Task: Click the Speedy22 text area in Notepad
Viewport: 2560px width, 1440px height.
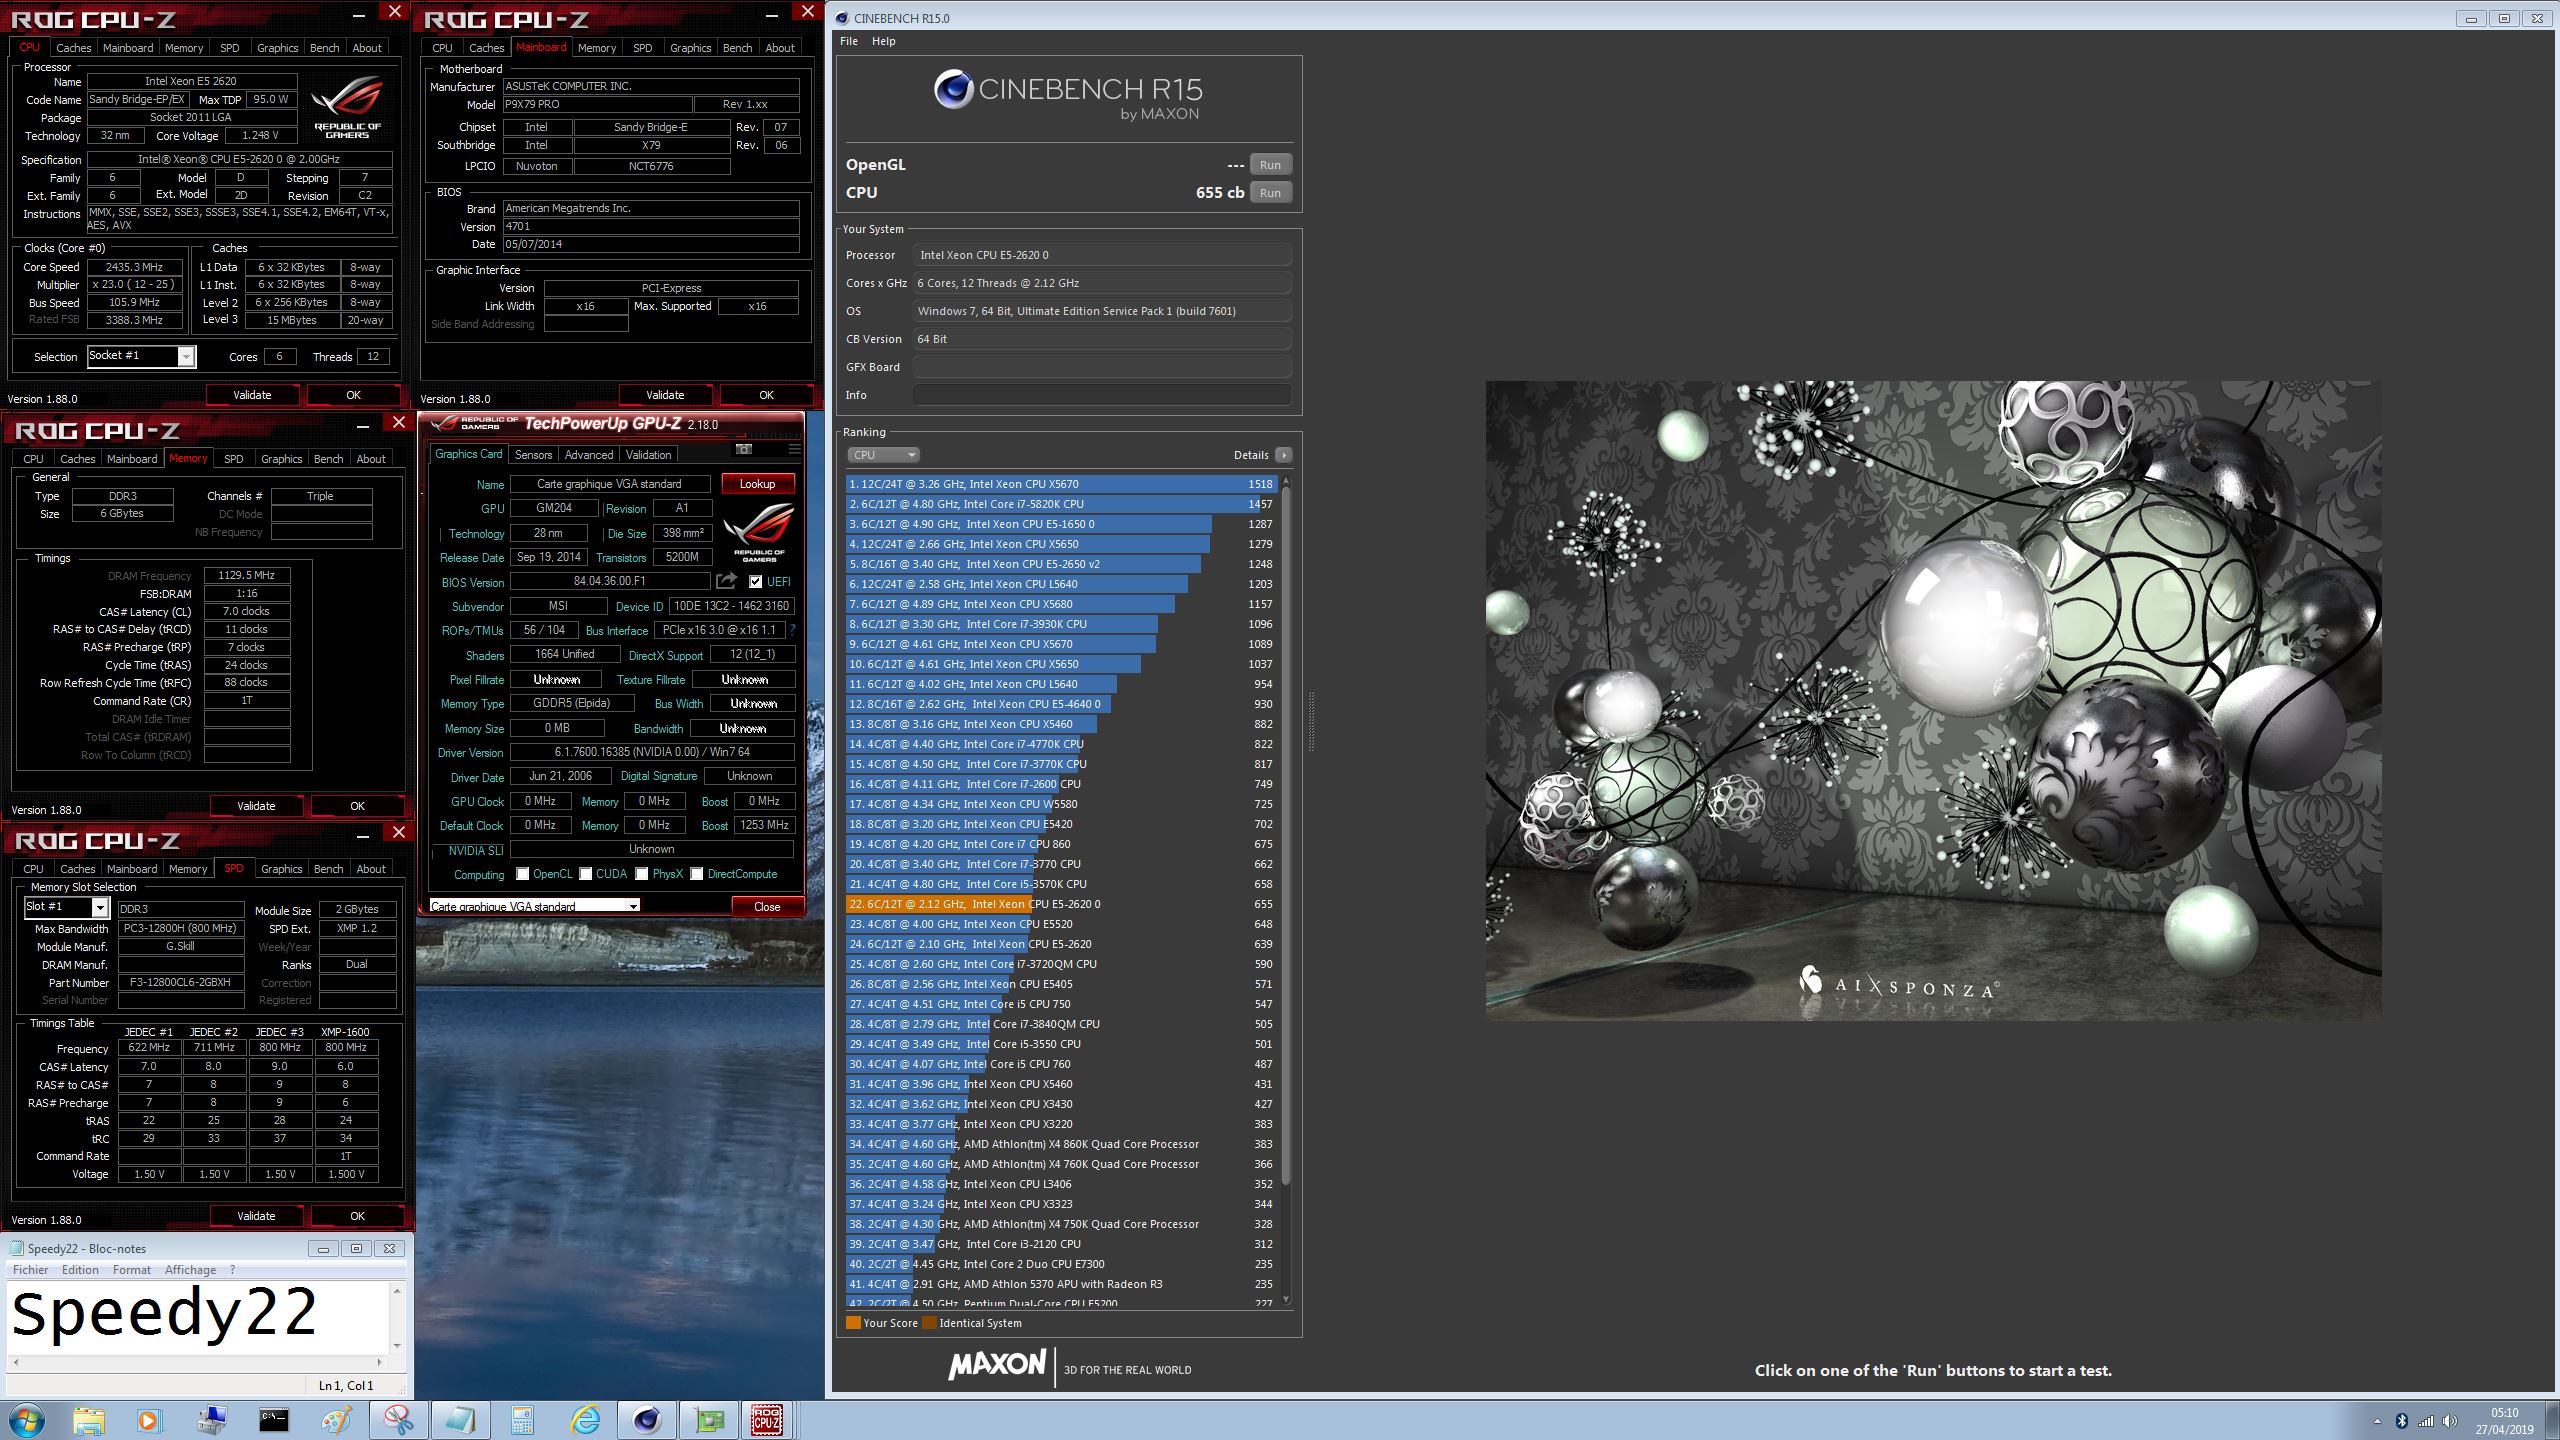Action: [199, 1316]
